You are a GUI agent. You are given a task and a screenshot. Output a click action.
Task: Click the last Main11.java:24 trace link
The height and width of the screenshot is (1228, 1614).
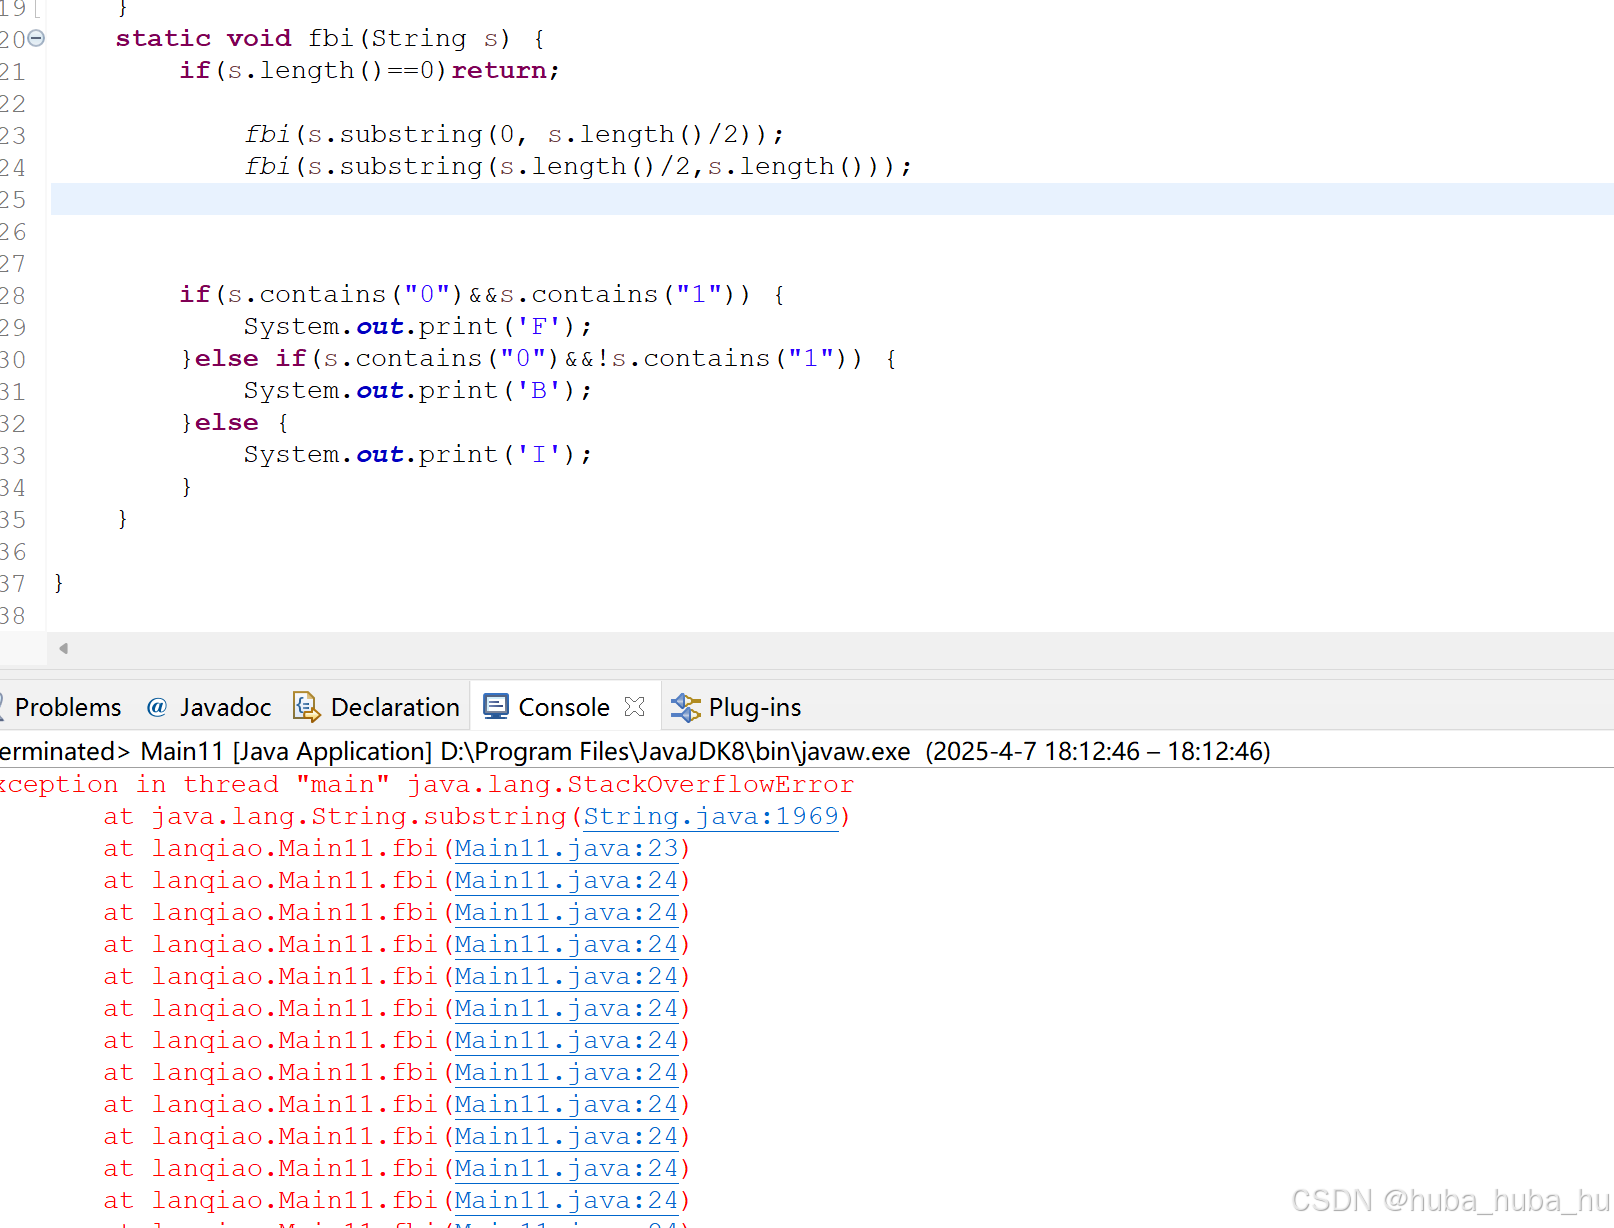(566, 1200)
